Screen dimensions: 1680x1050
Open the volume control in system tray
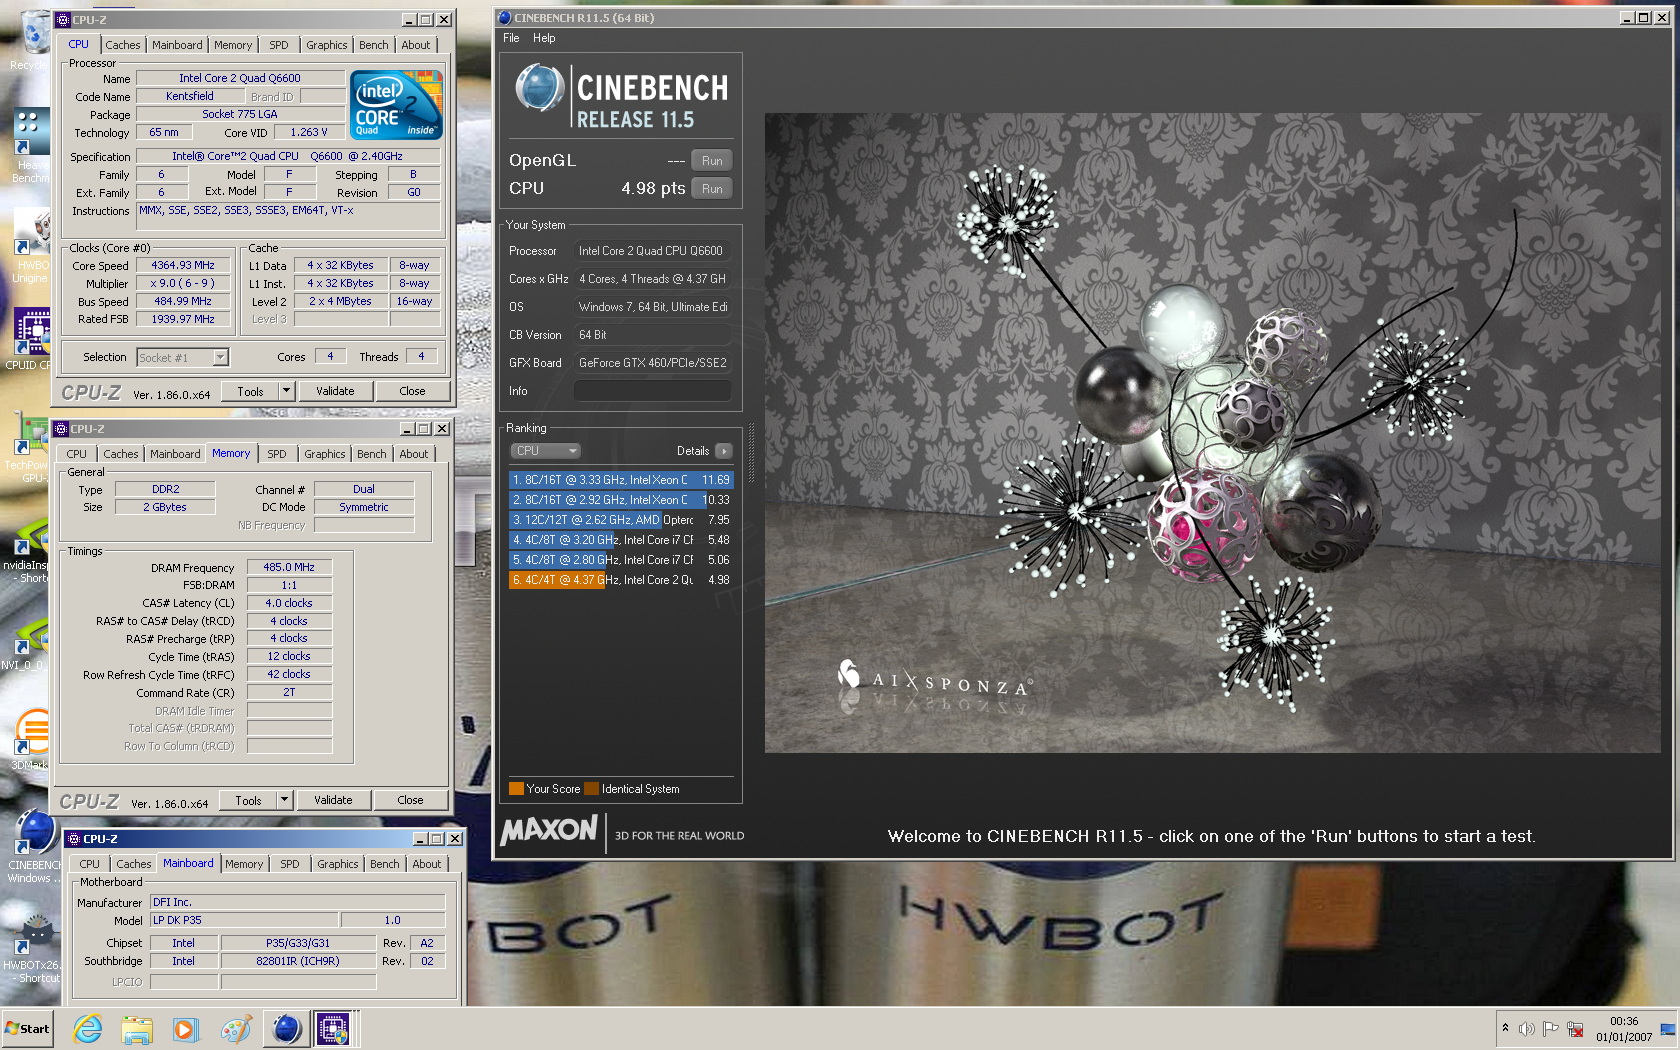pos(1526,1029)
